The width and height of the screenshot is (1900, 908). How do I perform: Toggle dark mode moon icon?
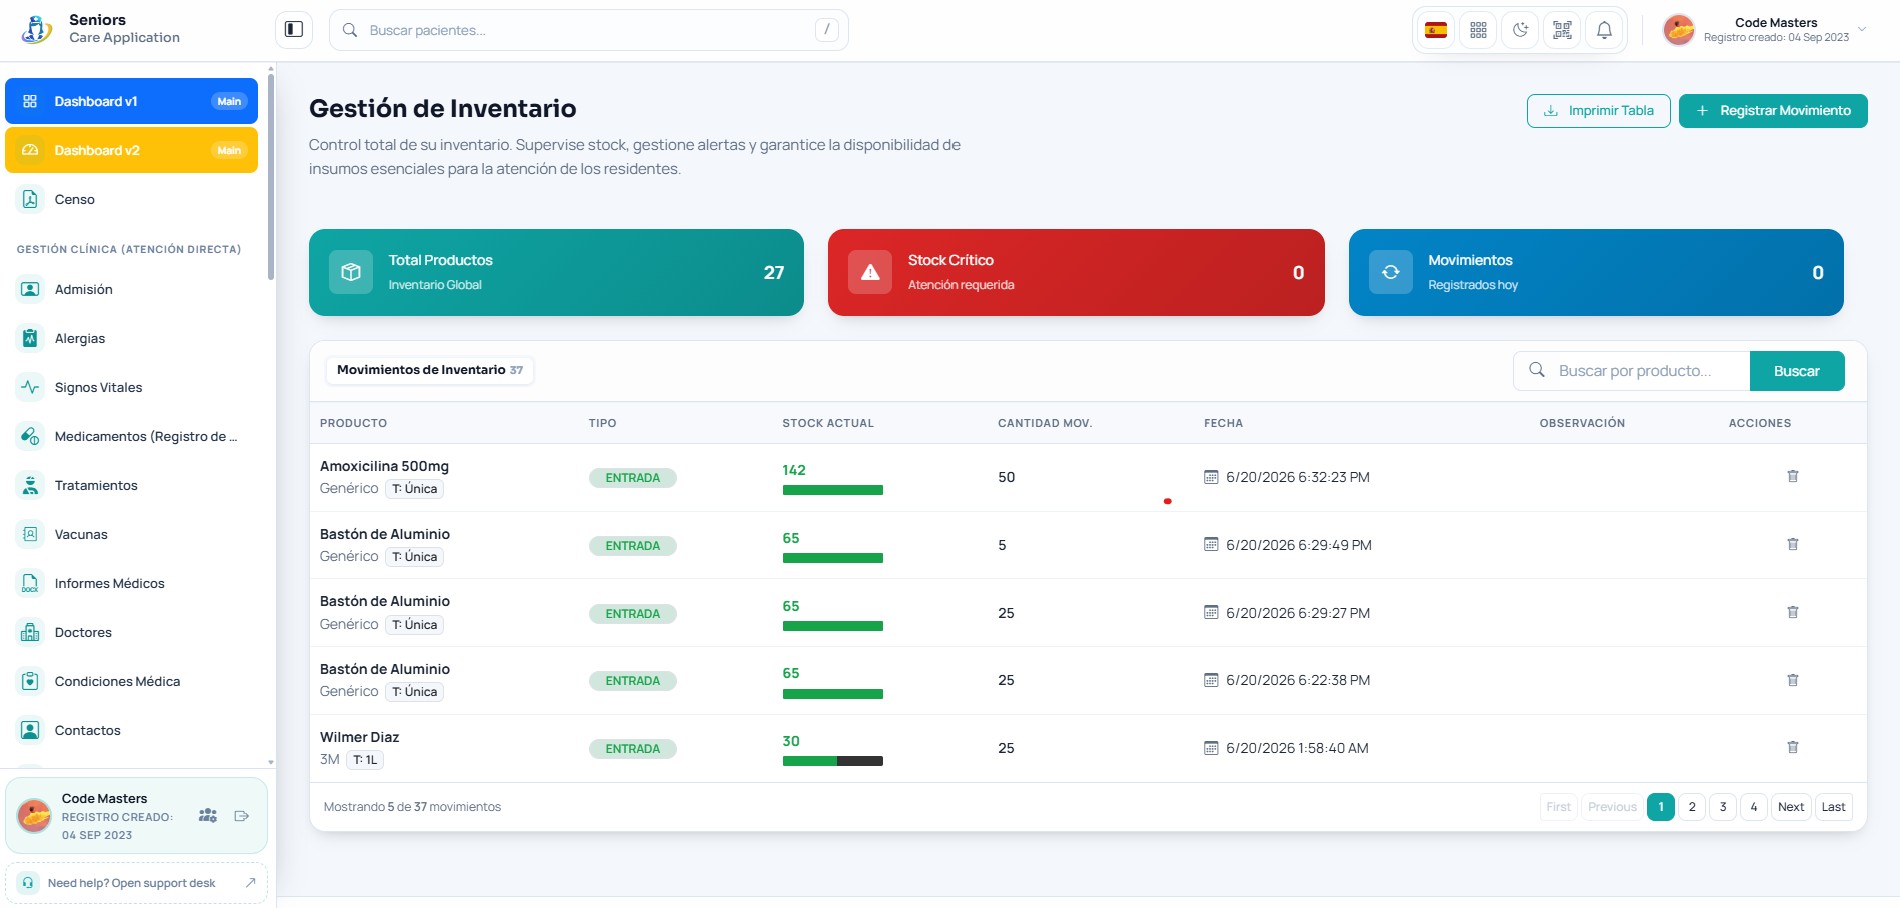pyautogui.click(x=1520, y=30)
